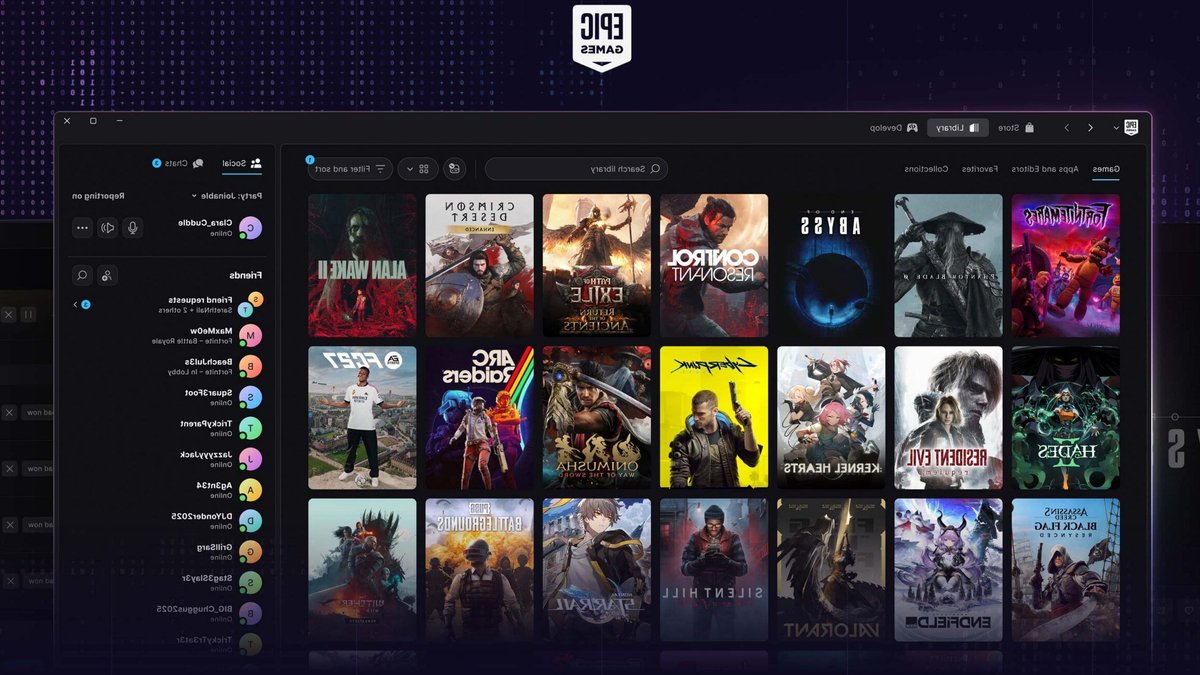Toggle the party microphone
This screenshot has height=675, width=1200.
click(x=132, y=227)
